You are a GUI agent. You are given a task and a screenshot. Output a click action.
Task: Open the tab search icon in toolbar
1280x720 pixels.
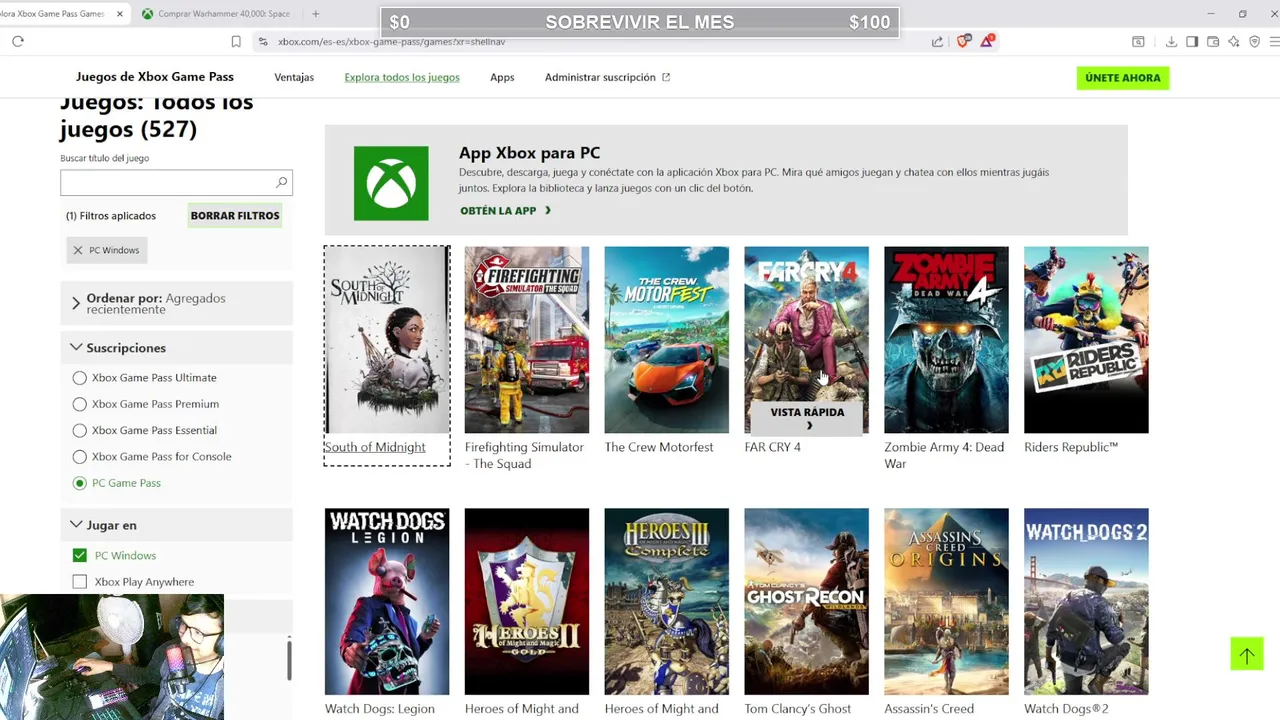point(1138,41)
